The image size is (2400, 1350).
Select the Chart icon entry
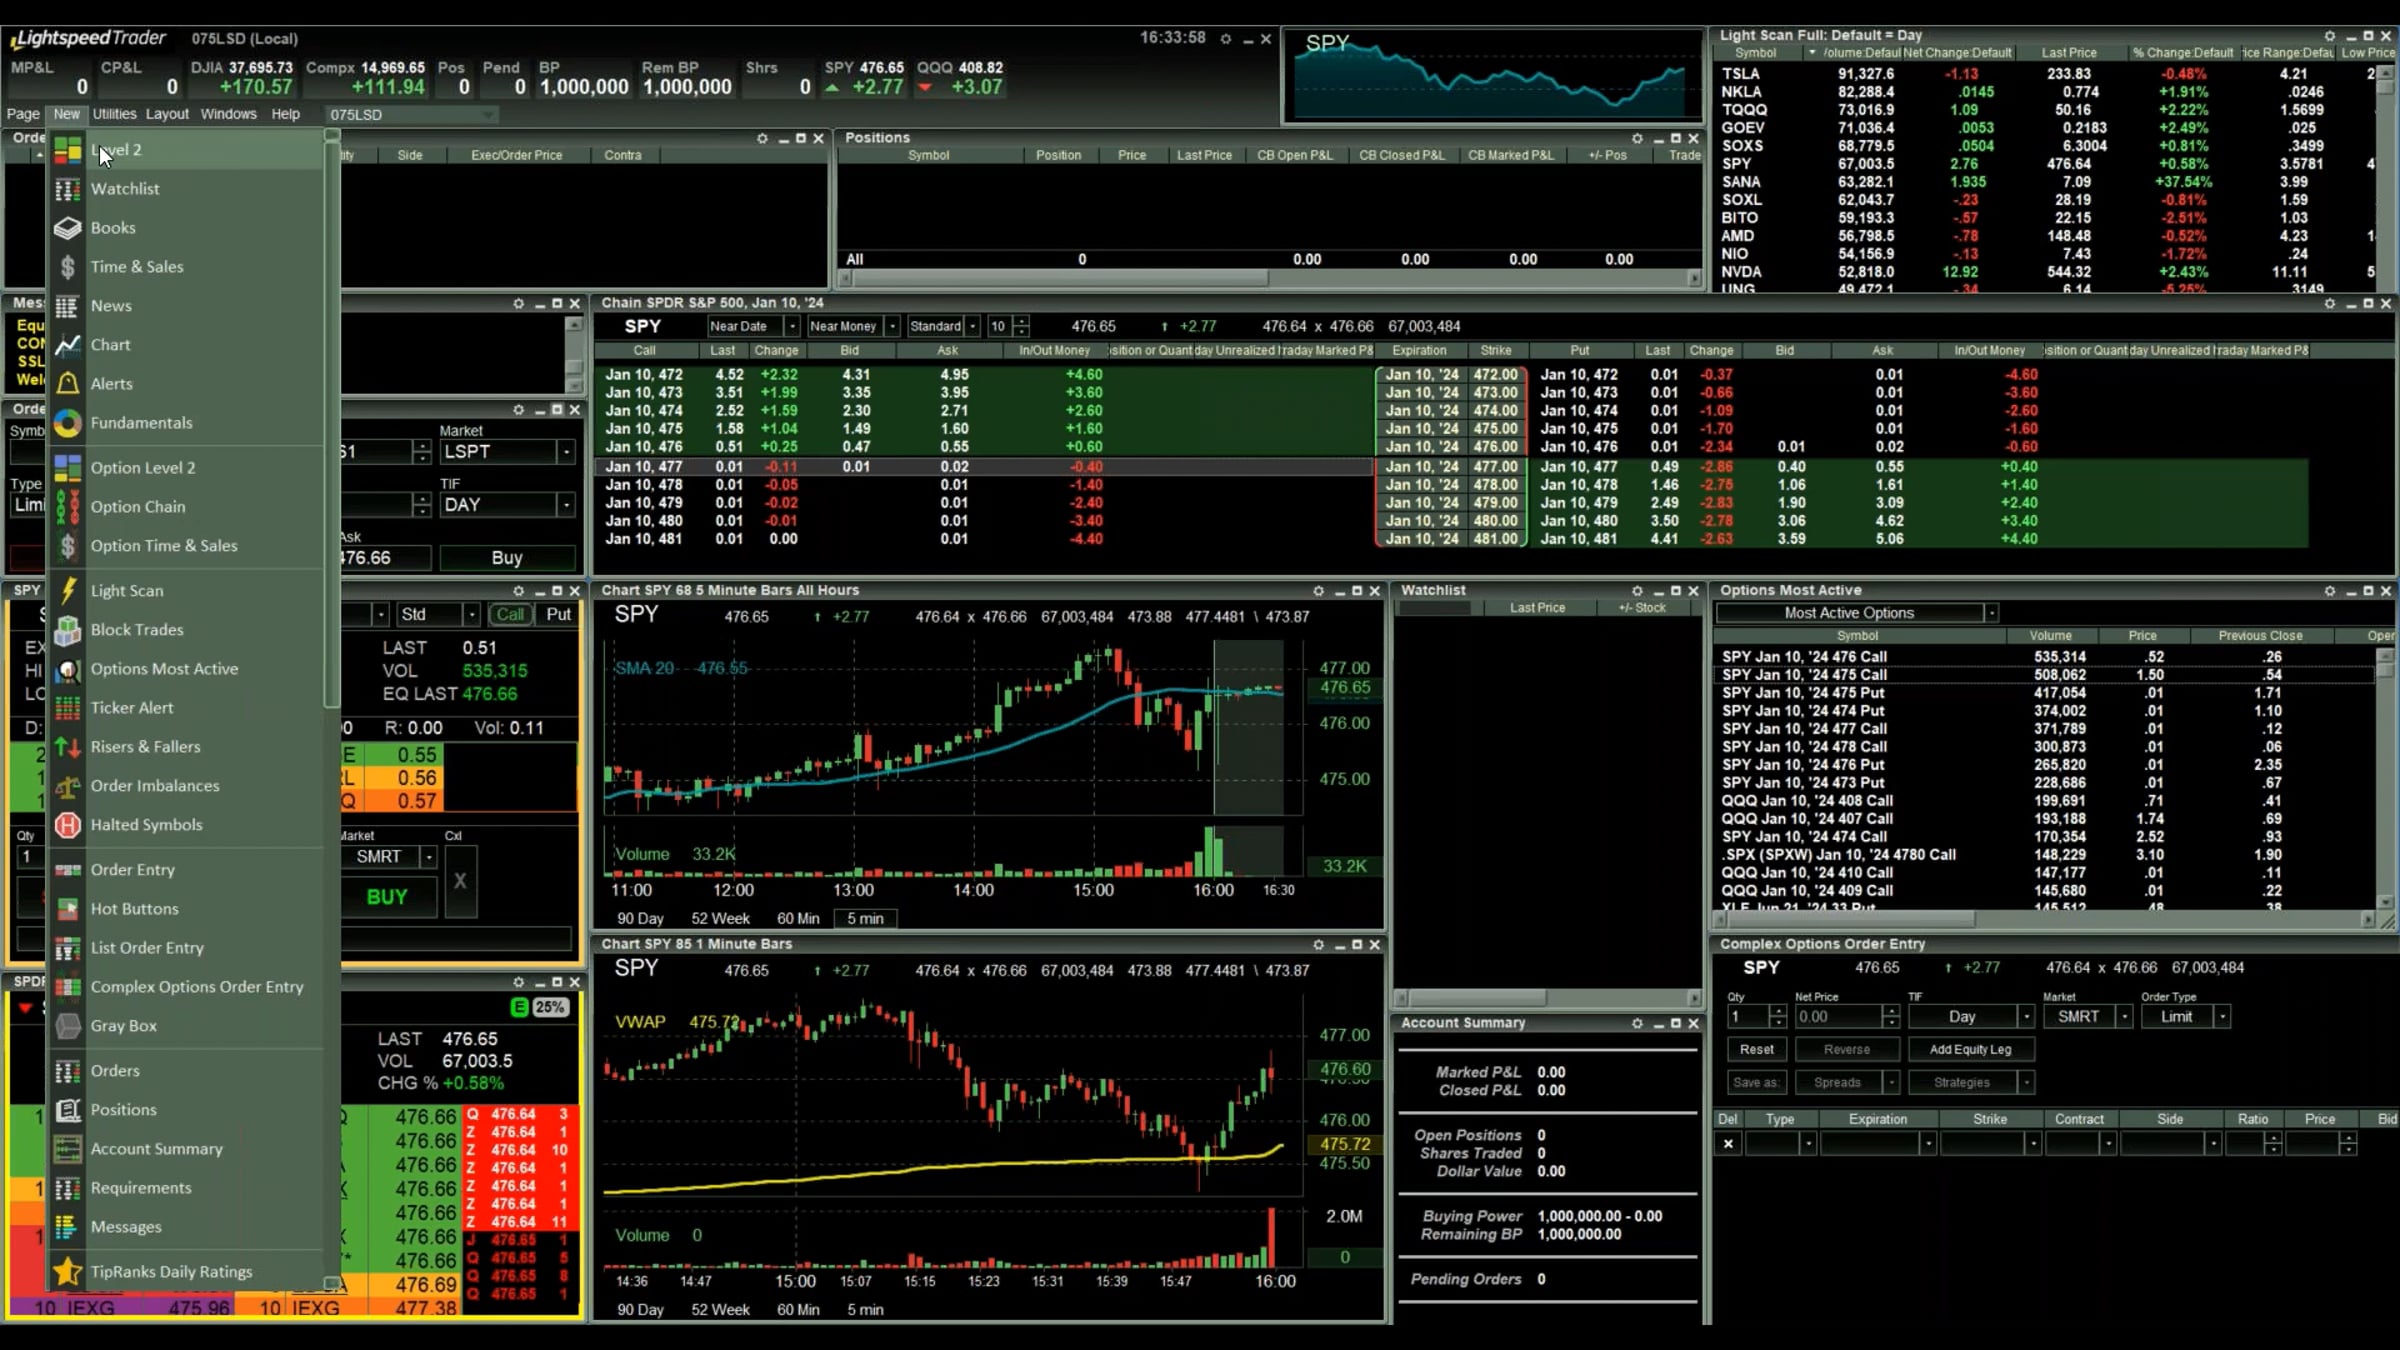click(67, 345)
